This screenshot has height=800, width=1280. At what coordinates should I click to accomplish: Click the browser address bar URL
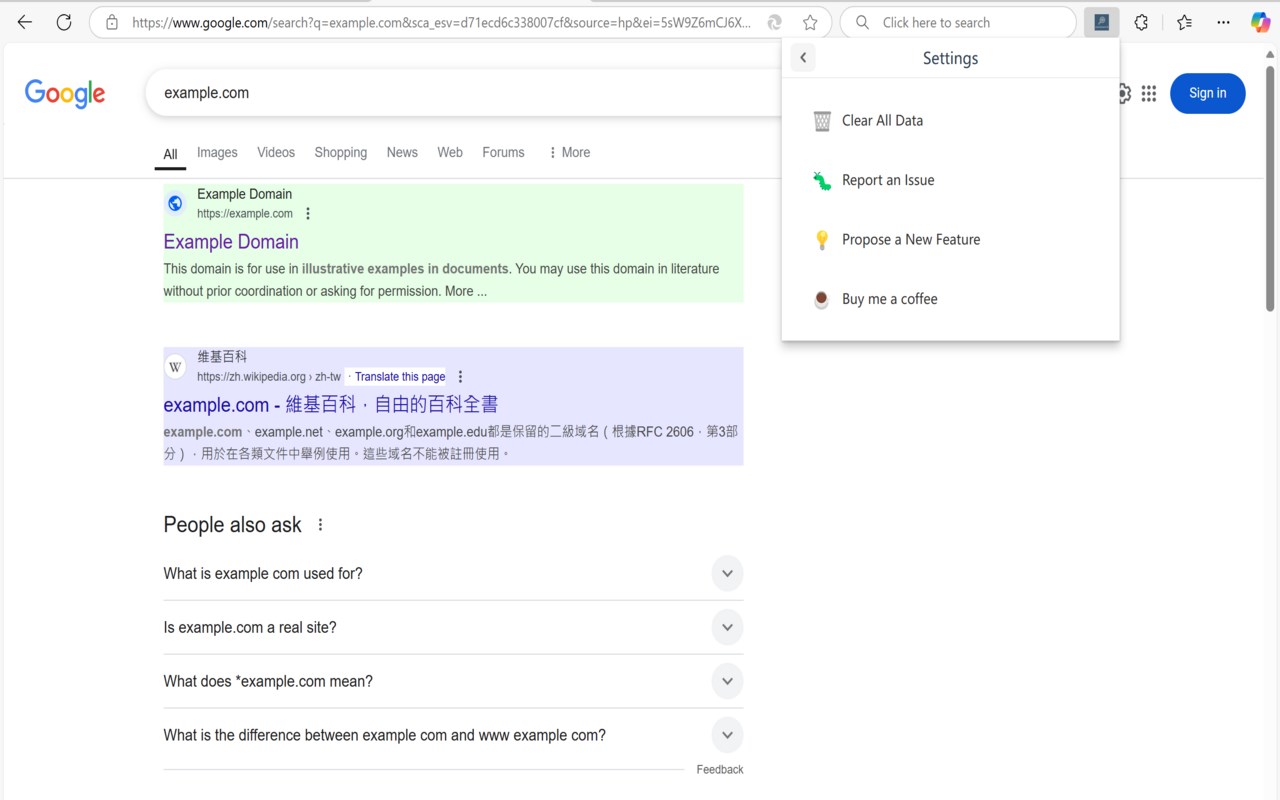pos(441,22)
